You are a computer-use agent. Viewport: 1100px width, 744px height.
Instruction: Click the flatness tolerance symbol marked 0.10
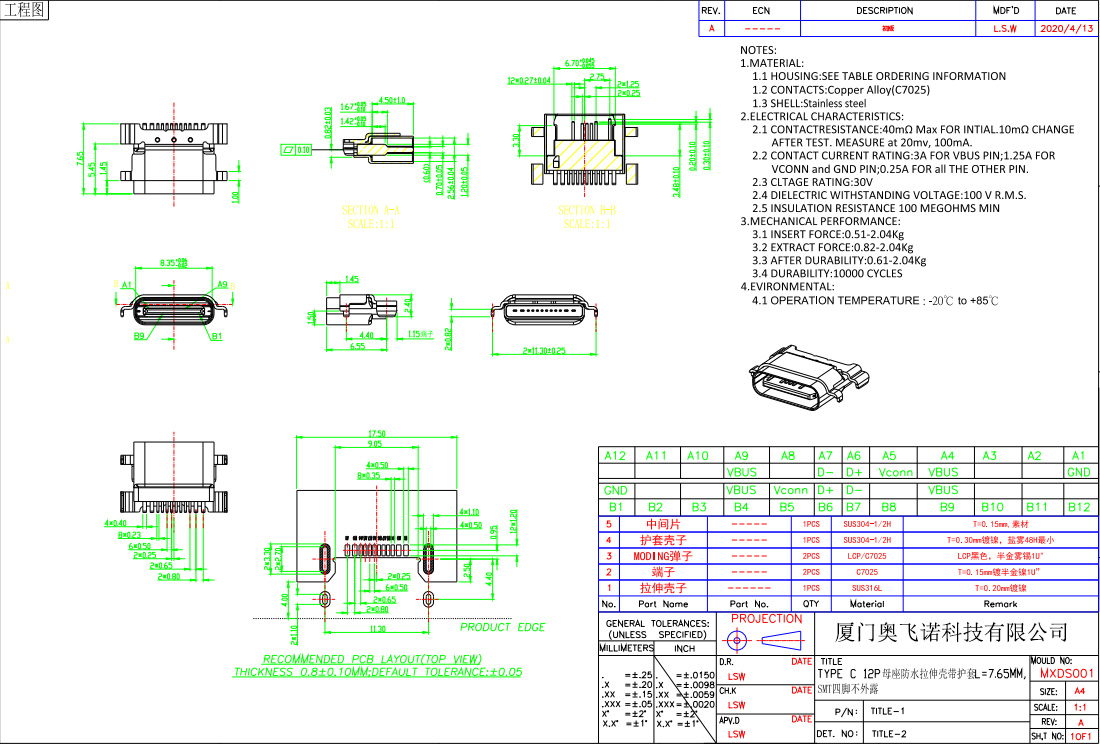click(x=296, y=149)
